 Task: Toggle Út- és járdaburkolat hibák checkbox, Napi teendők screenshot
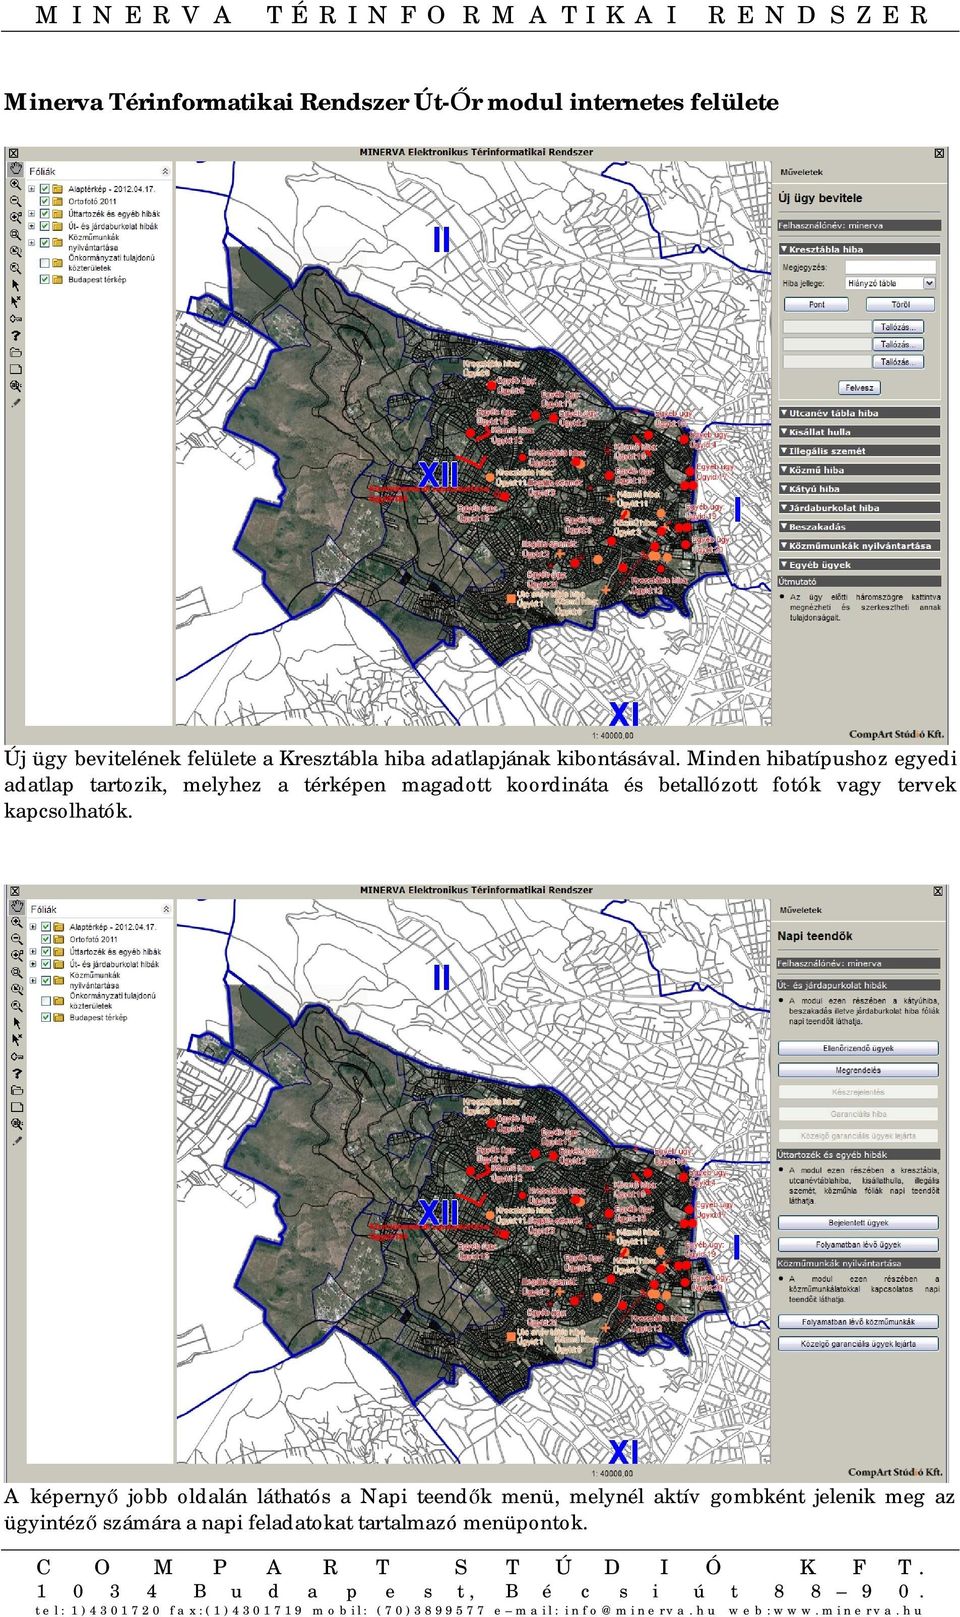coord(46,964)
